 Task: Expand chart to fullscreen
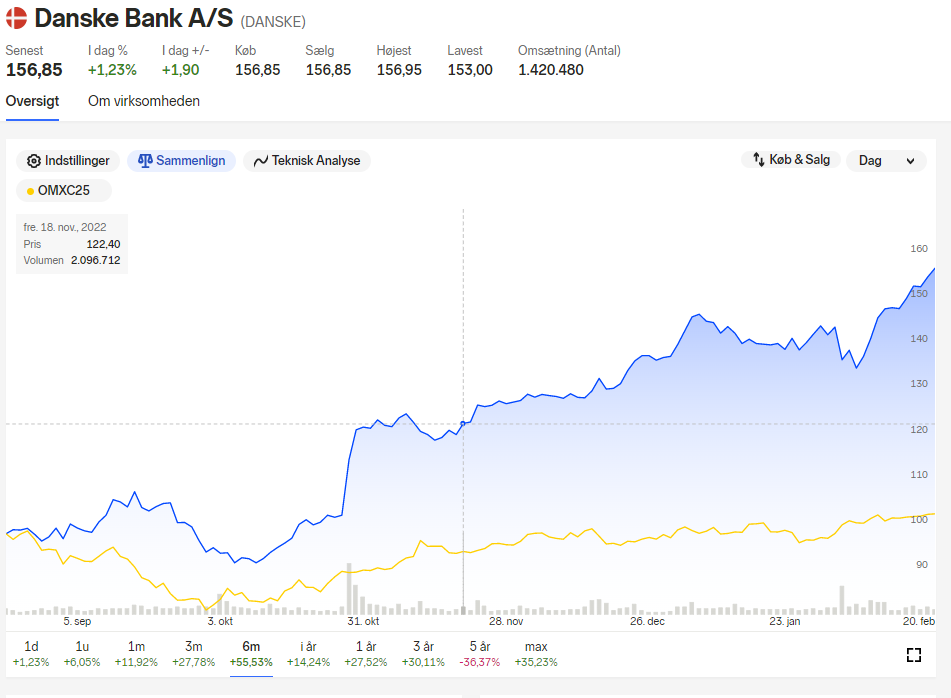coord(914,654)
